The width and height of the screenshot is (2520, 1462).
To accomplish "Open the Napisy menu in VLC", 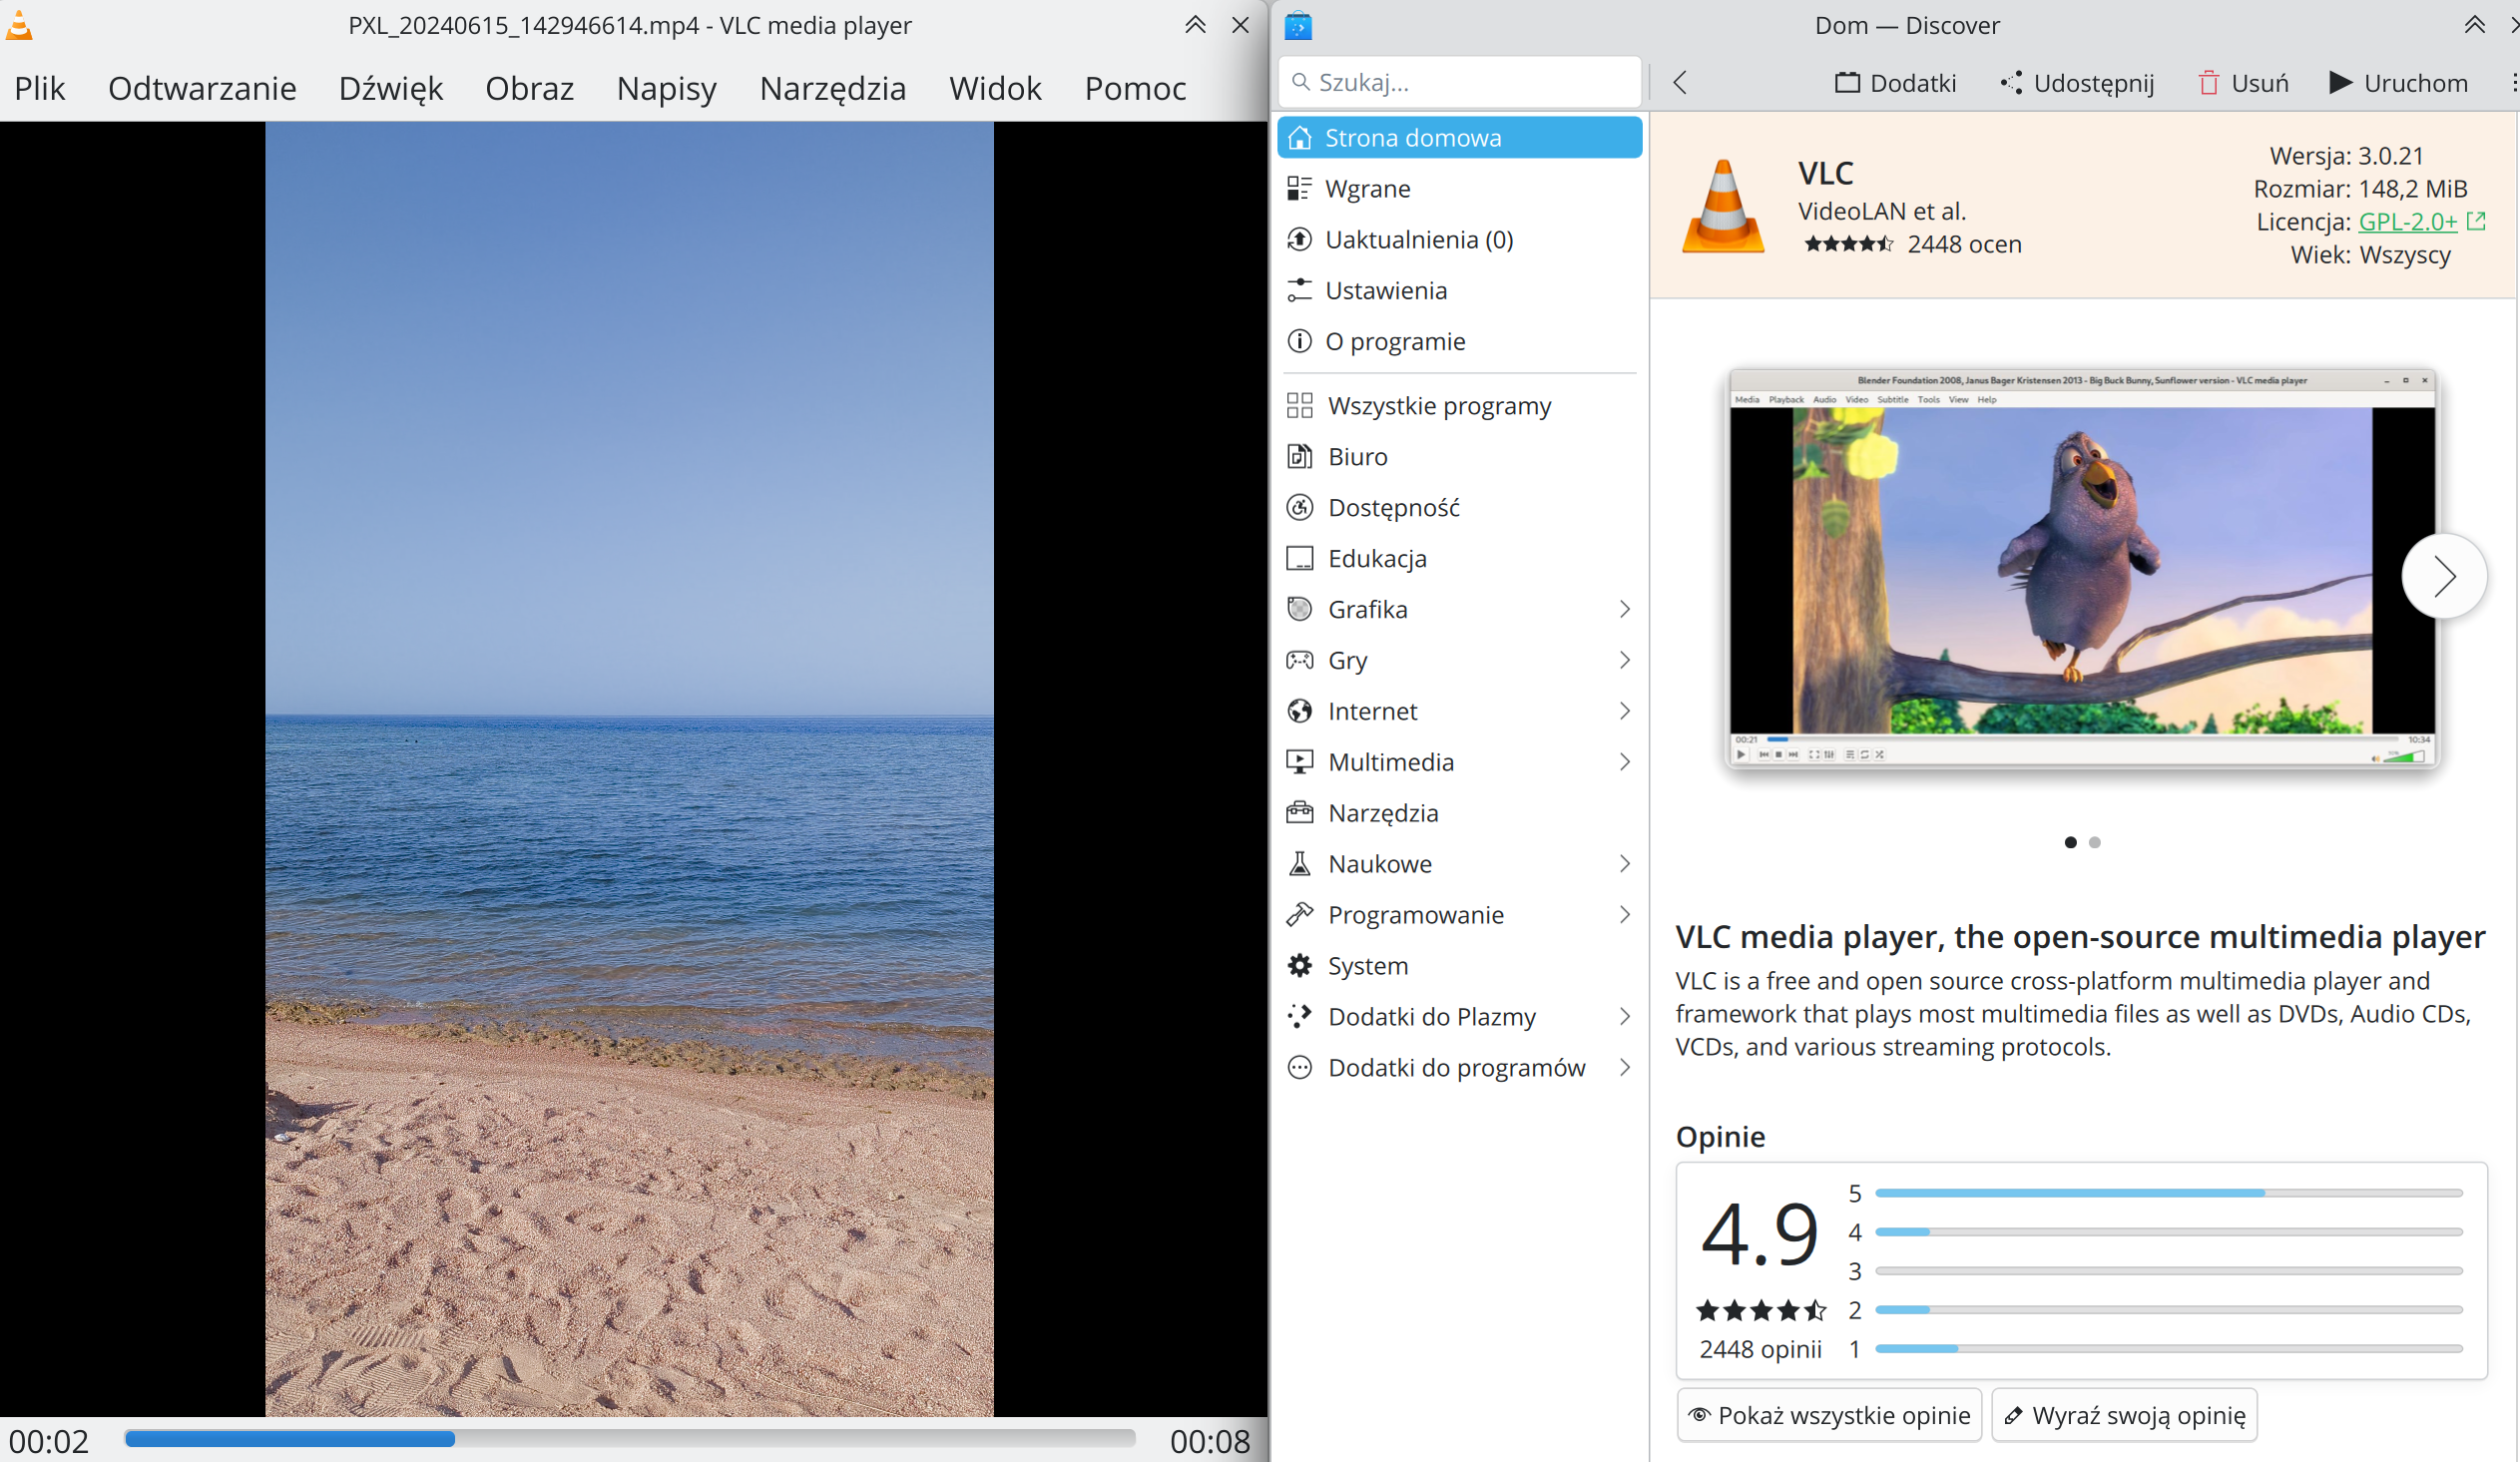I will point(666,89).
